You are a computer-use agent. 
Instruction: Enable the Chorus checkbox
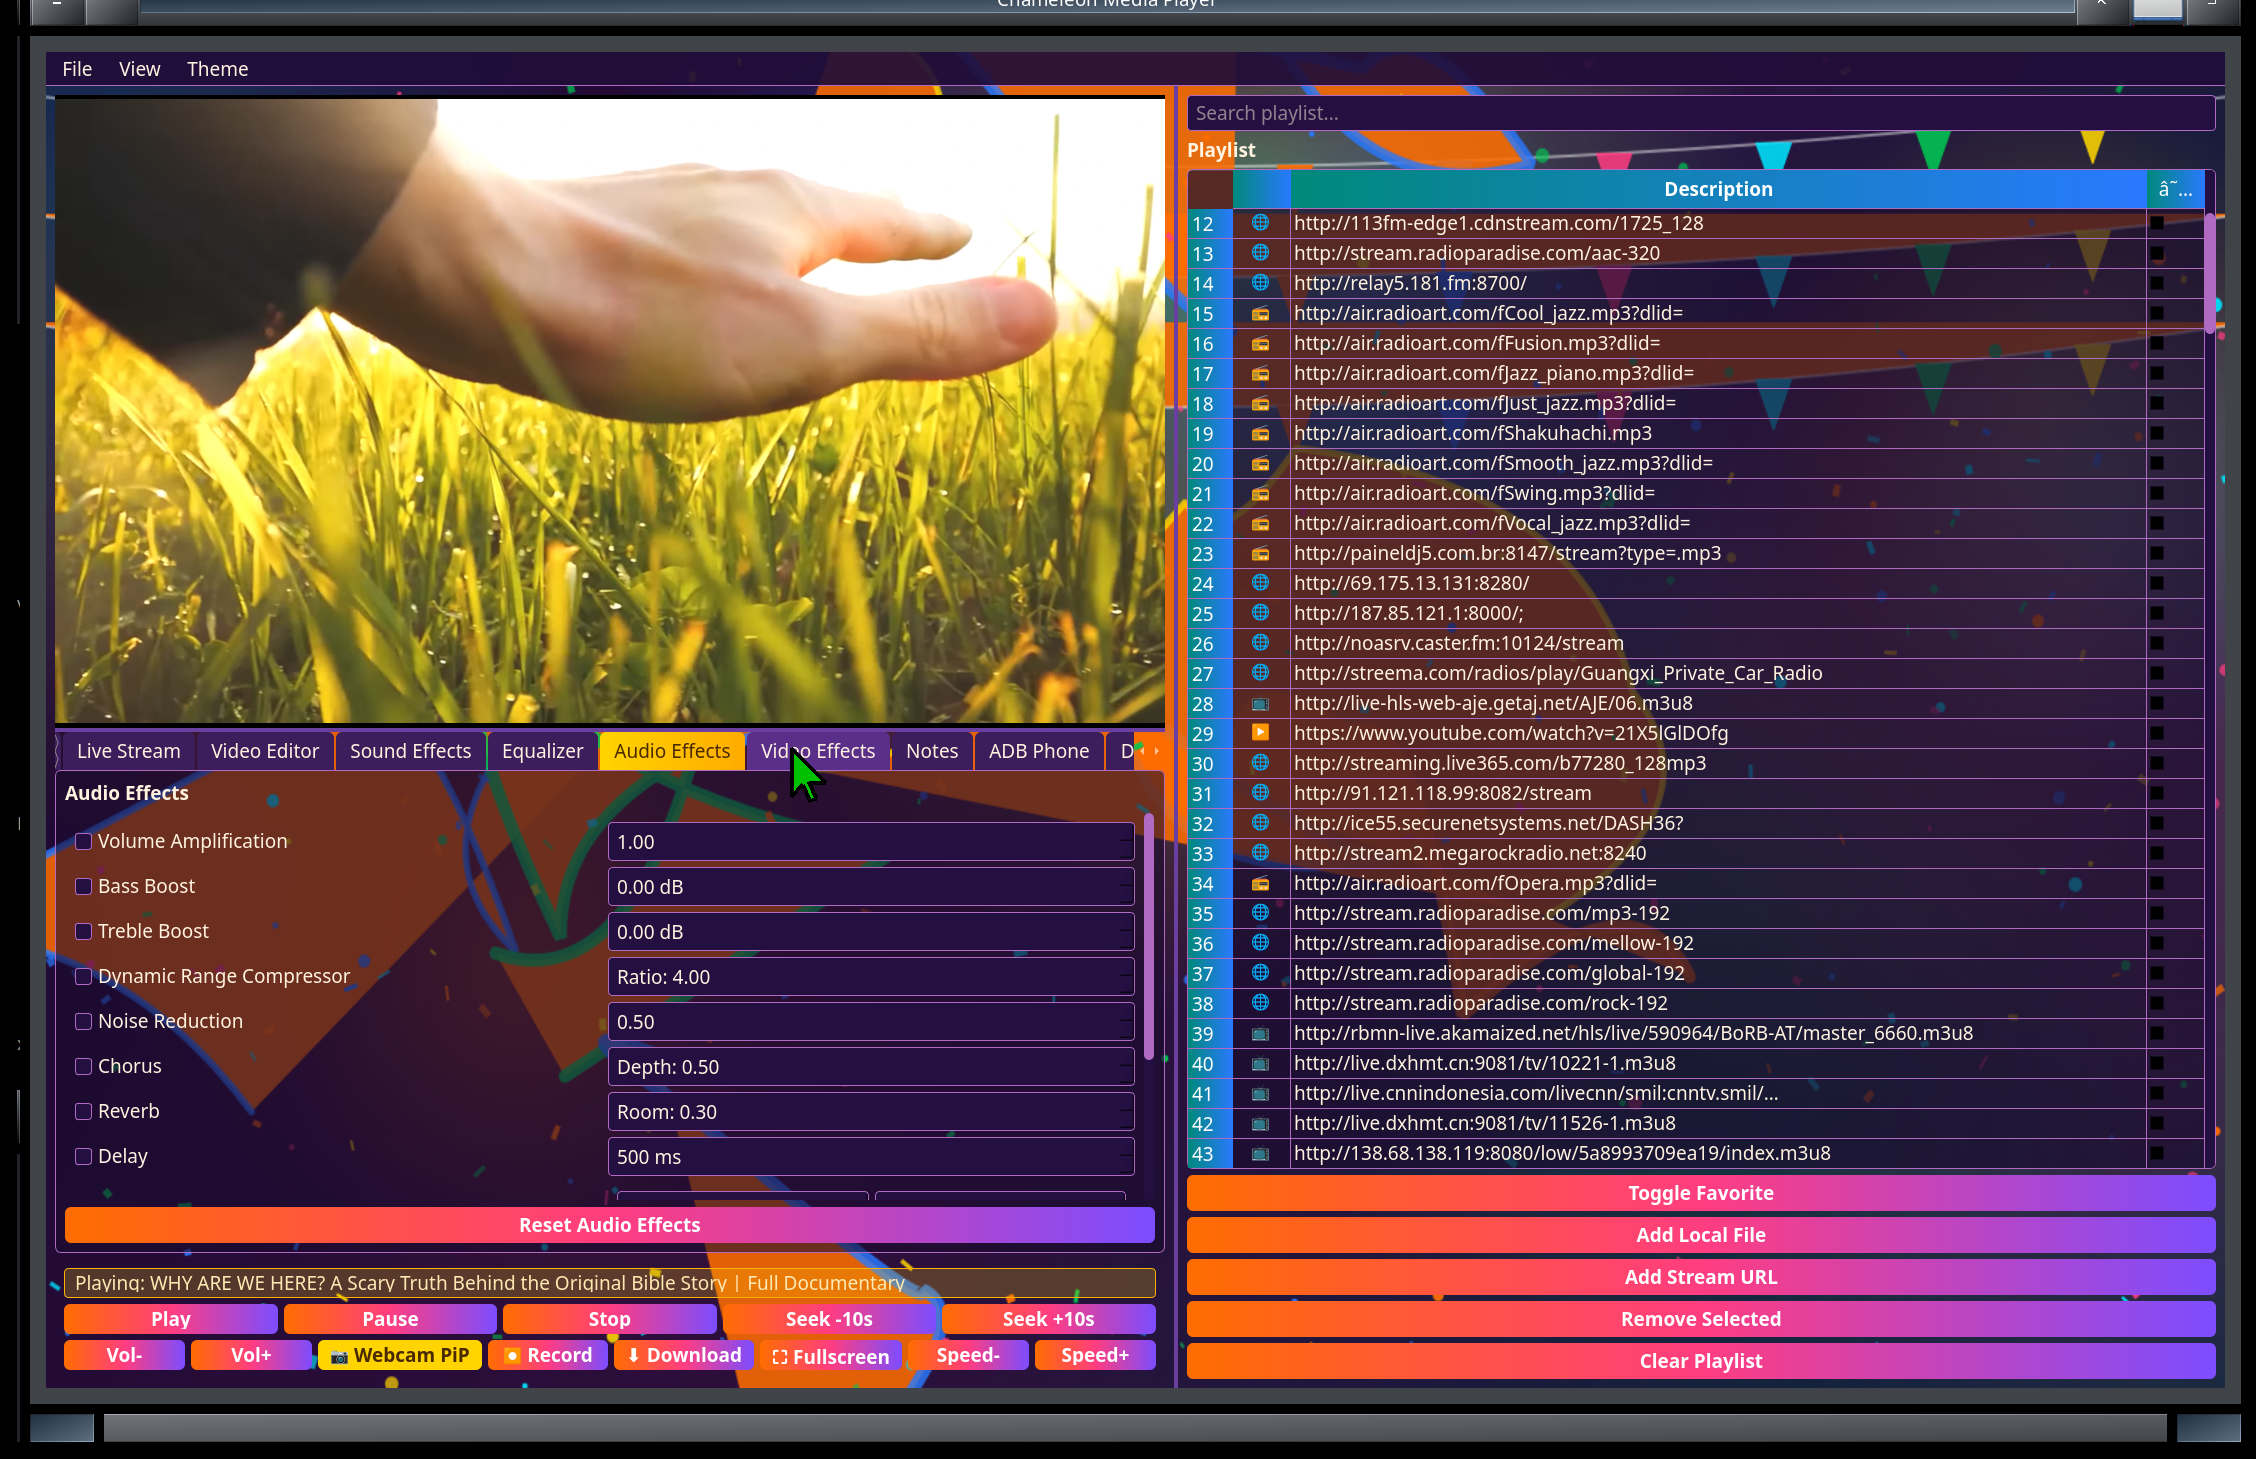tap(84, 1066)
